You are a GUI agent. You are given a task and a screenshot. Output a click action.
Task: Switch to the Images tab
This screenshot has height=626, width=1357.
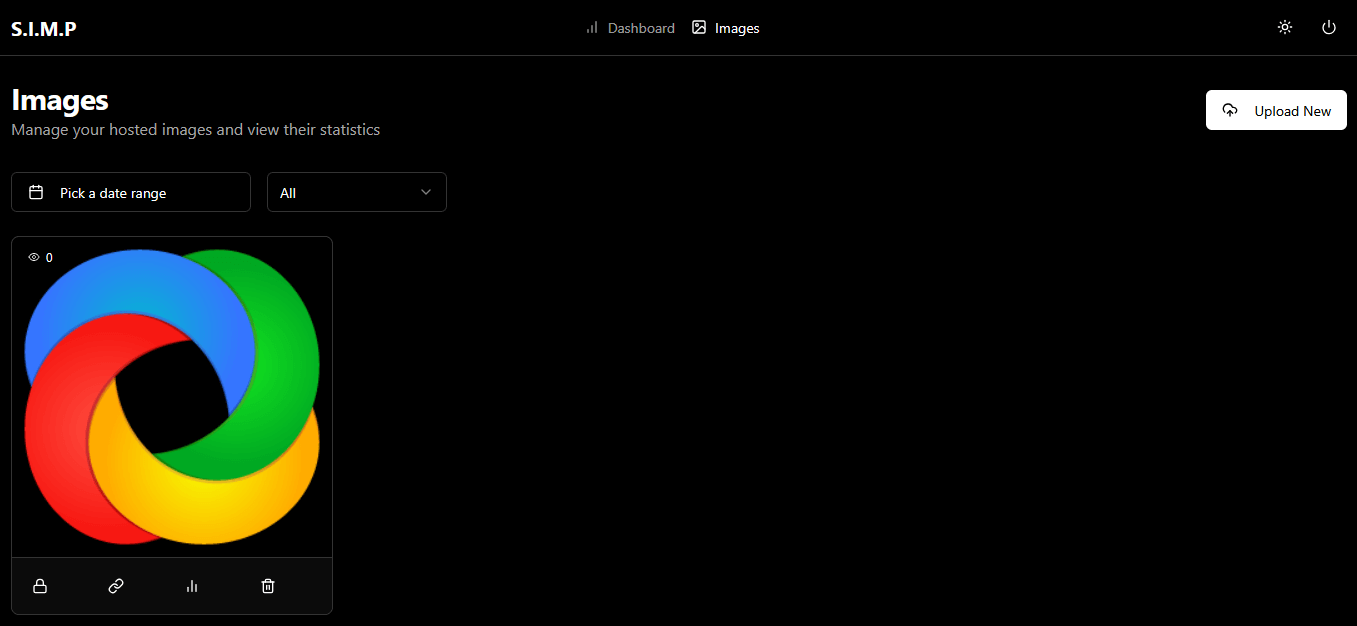(737, 28)
